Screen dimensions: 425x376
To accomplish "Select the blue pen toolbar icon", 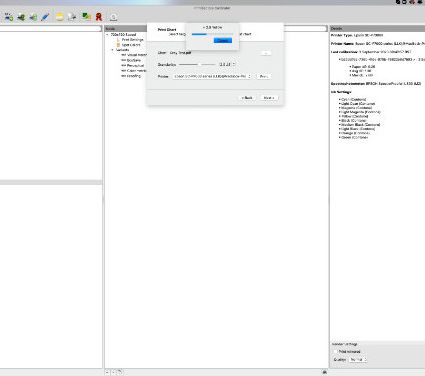I will tap(45, 17).
